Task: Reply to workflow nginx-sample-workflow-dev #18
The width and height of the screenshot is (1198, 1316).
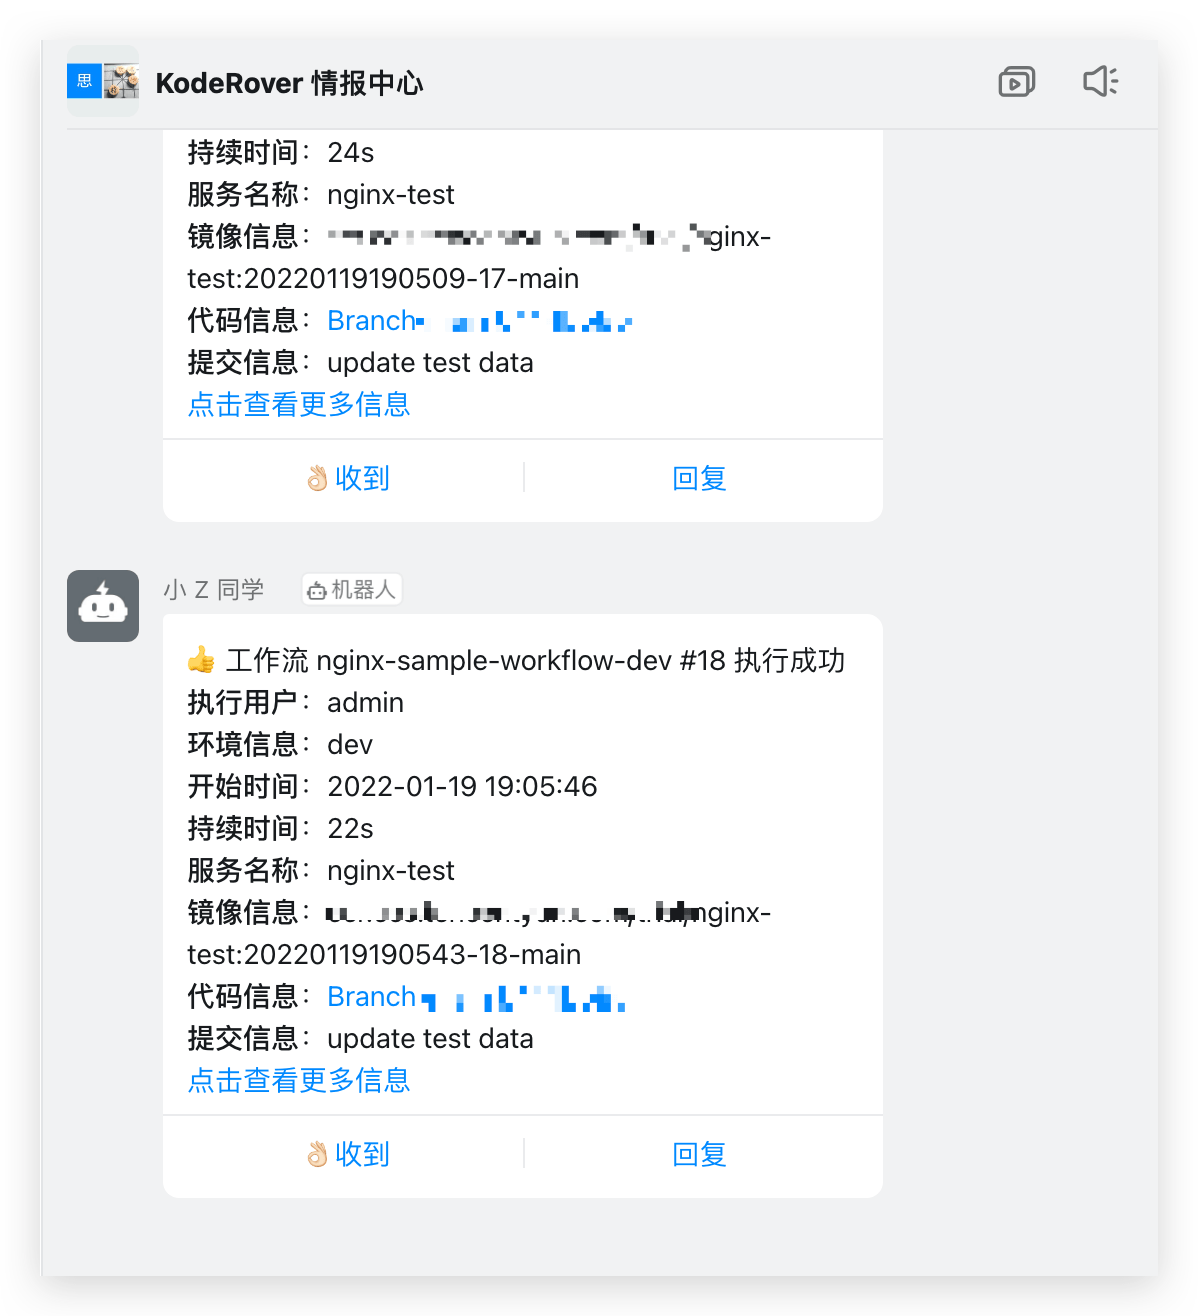Action: (x=700, y=1154)
